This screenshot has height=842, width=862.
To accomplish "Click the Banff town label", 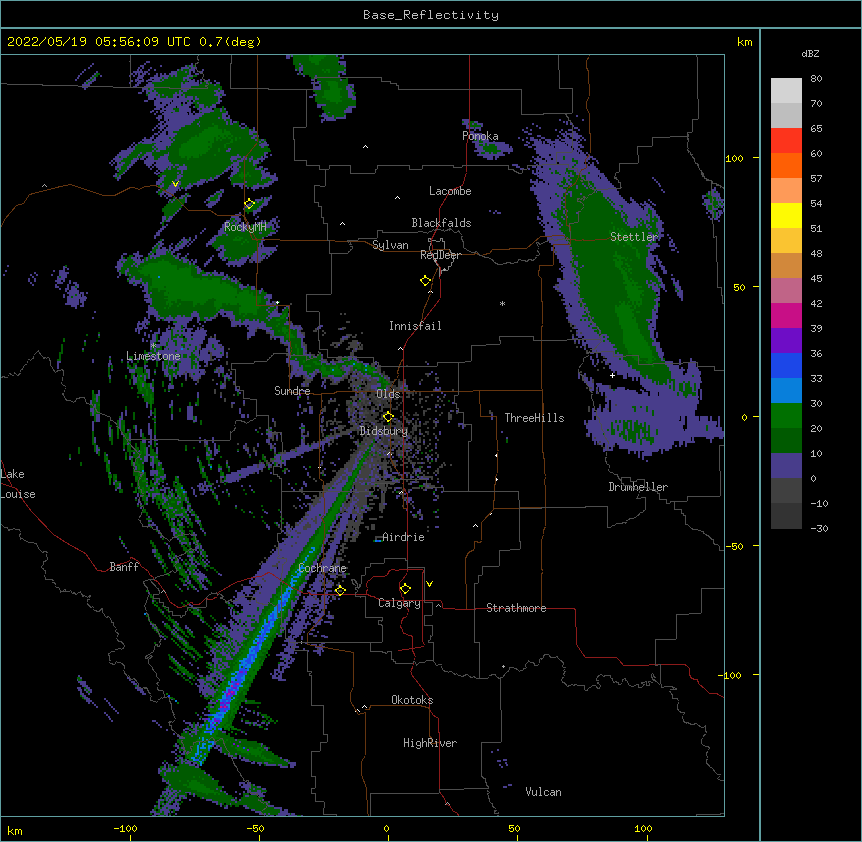I will coord(124,567).
